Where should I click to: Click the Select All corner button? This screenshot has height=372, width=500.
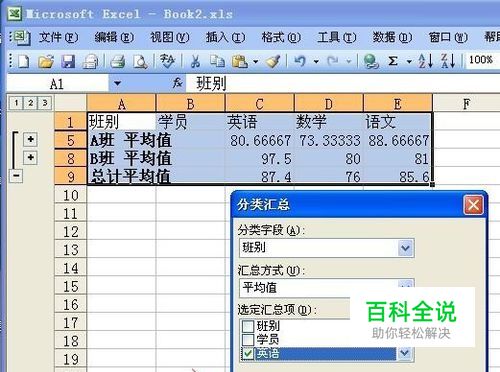71,104
